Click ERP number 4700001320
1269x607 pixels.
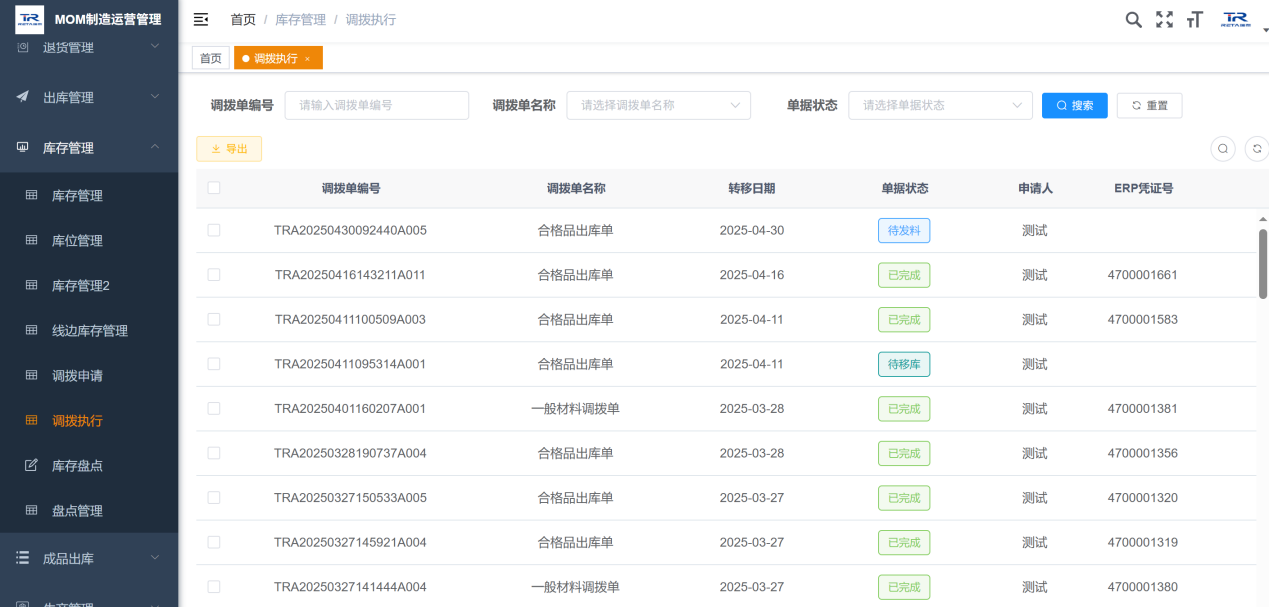pyautogui.click(x=1143, y=497)
